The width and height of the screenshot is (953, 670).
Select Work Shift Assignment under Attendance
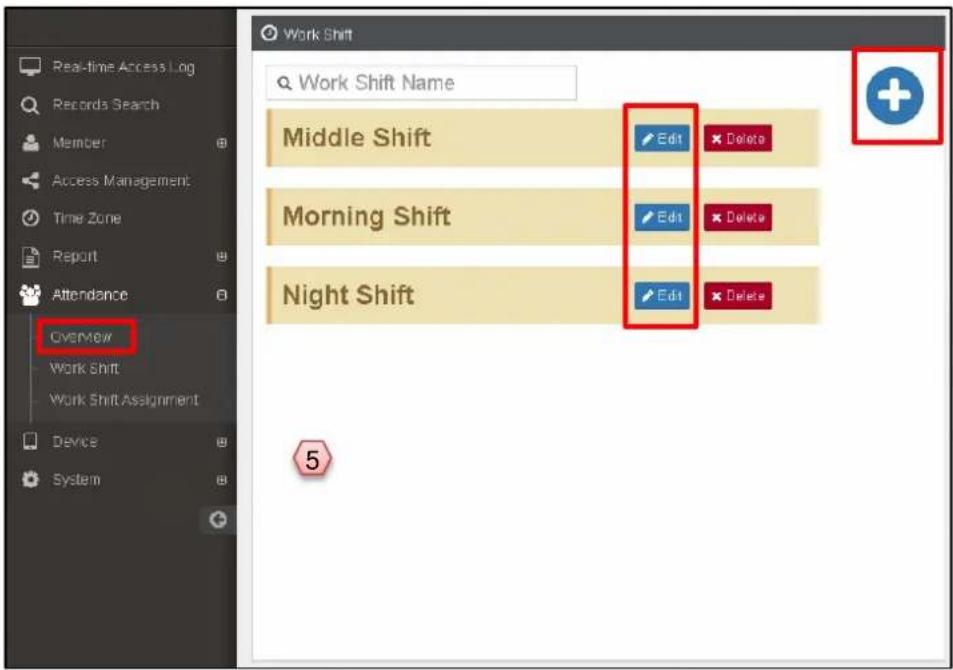point(124,400)
